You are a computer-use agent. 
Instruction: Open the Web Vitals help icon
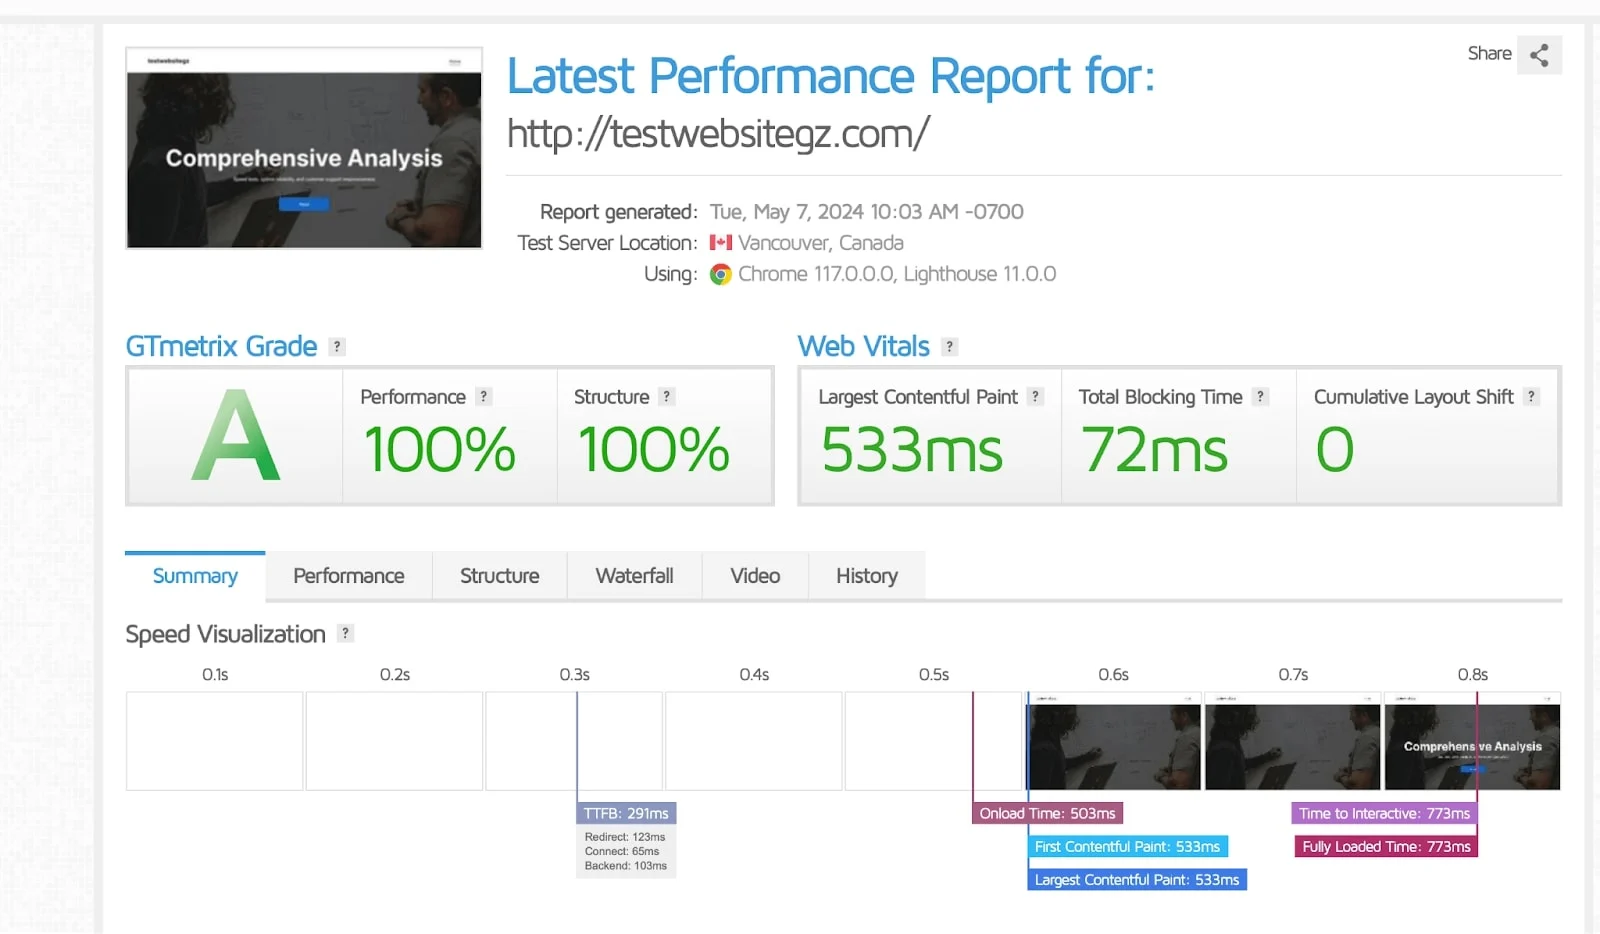[x=949, y=346]
